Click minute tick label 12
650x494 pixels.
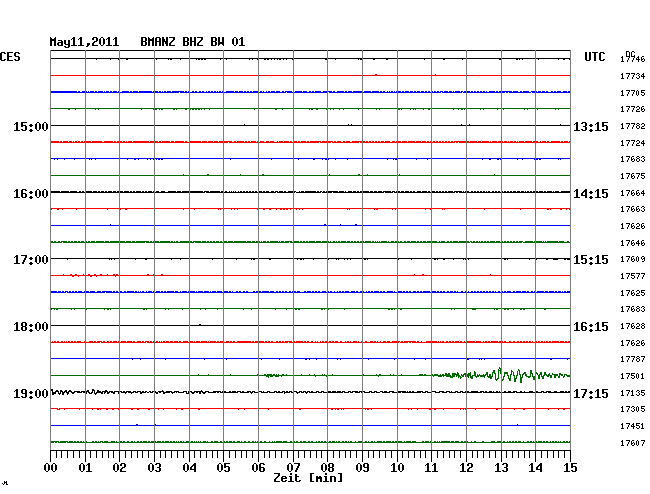pyautogui.click(x=466, y=468)
